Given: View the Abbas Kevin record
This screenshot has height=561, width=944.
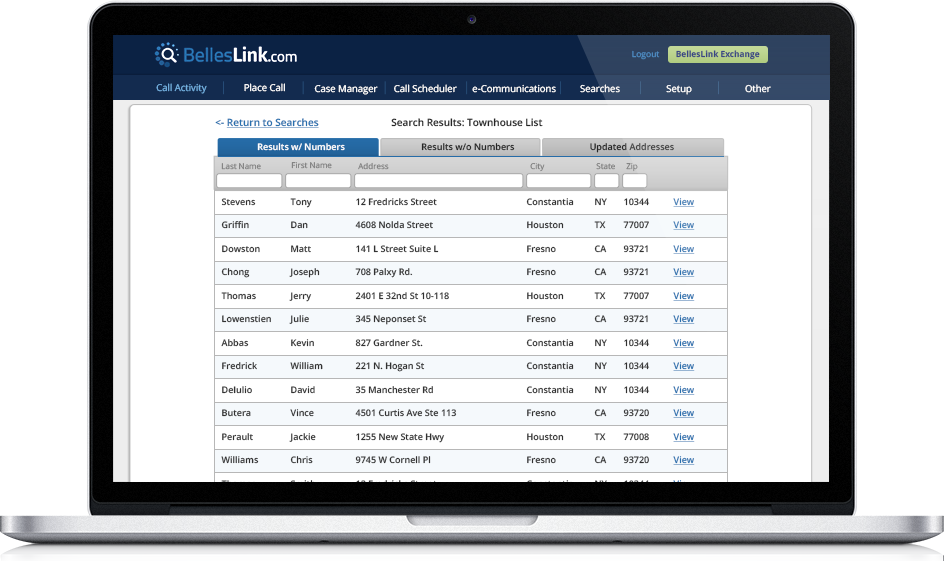Looking at the screenshot, I should [683, 343].
